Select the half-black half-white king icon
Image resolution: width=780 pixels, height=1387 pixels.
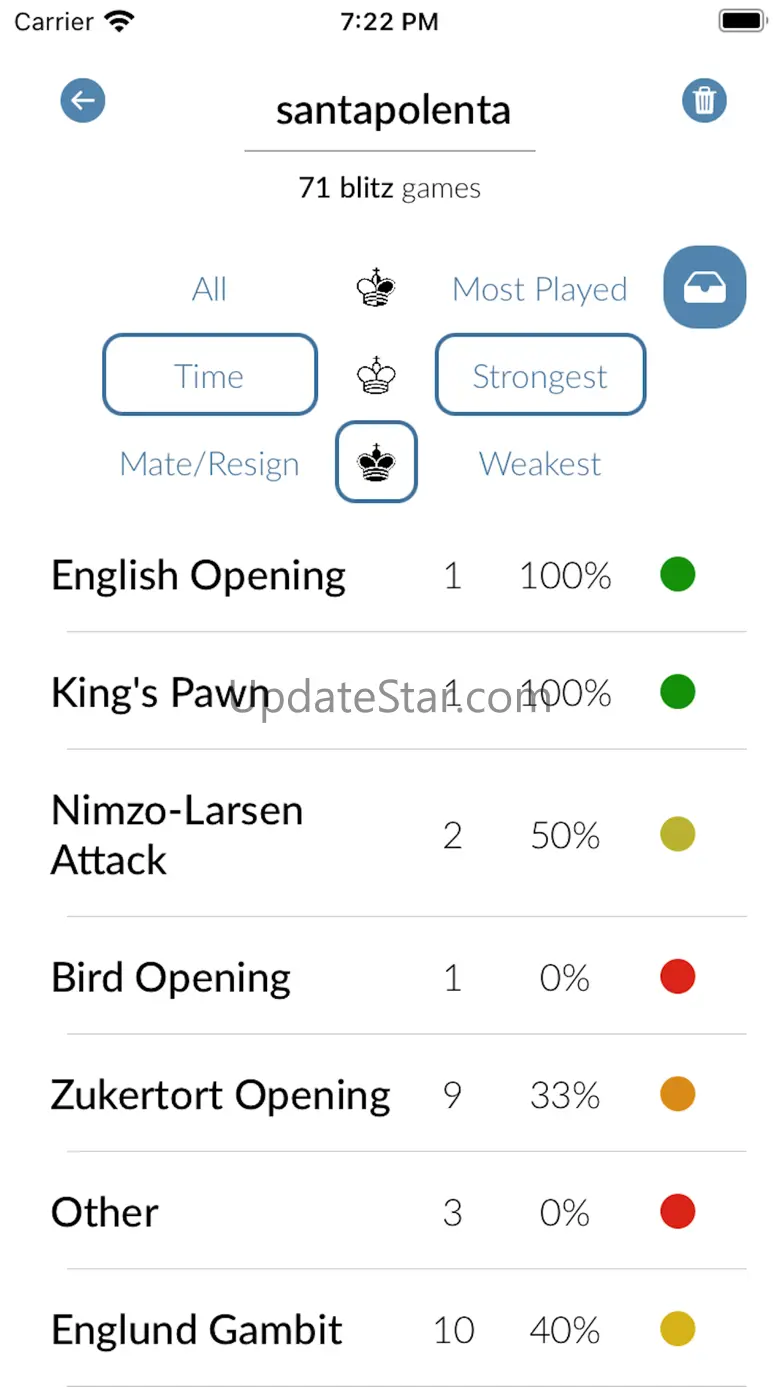376,290
